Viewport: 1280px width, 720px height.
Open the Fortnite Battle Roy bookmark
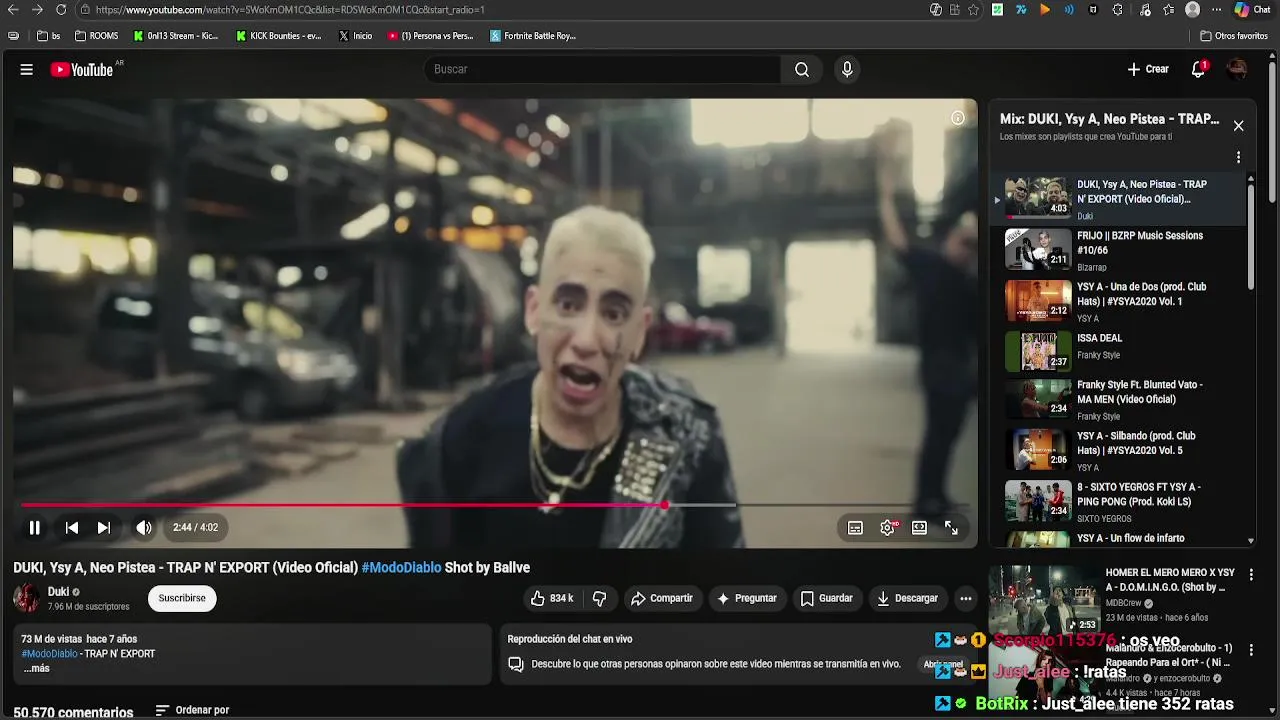(x=533, y=36)
